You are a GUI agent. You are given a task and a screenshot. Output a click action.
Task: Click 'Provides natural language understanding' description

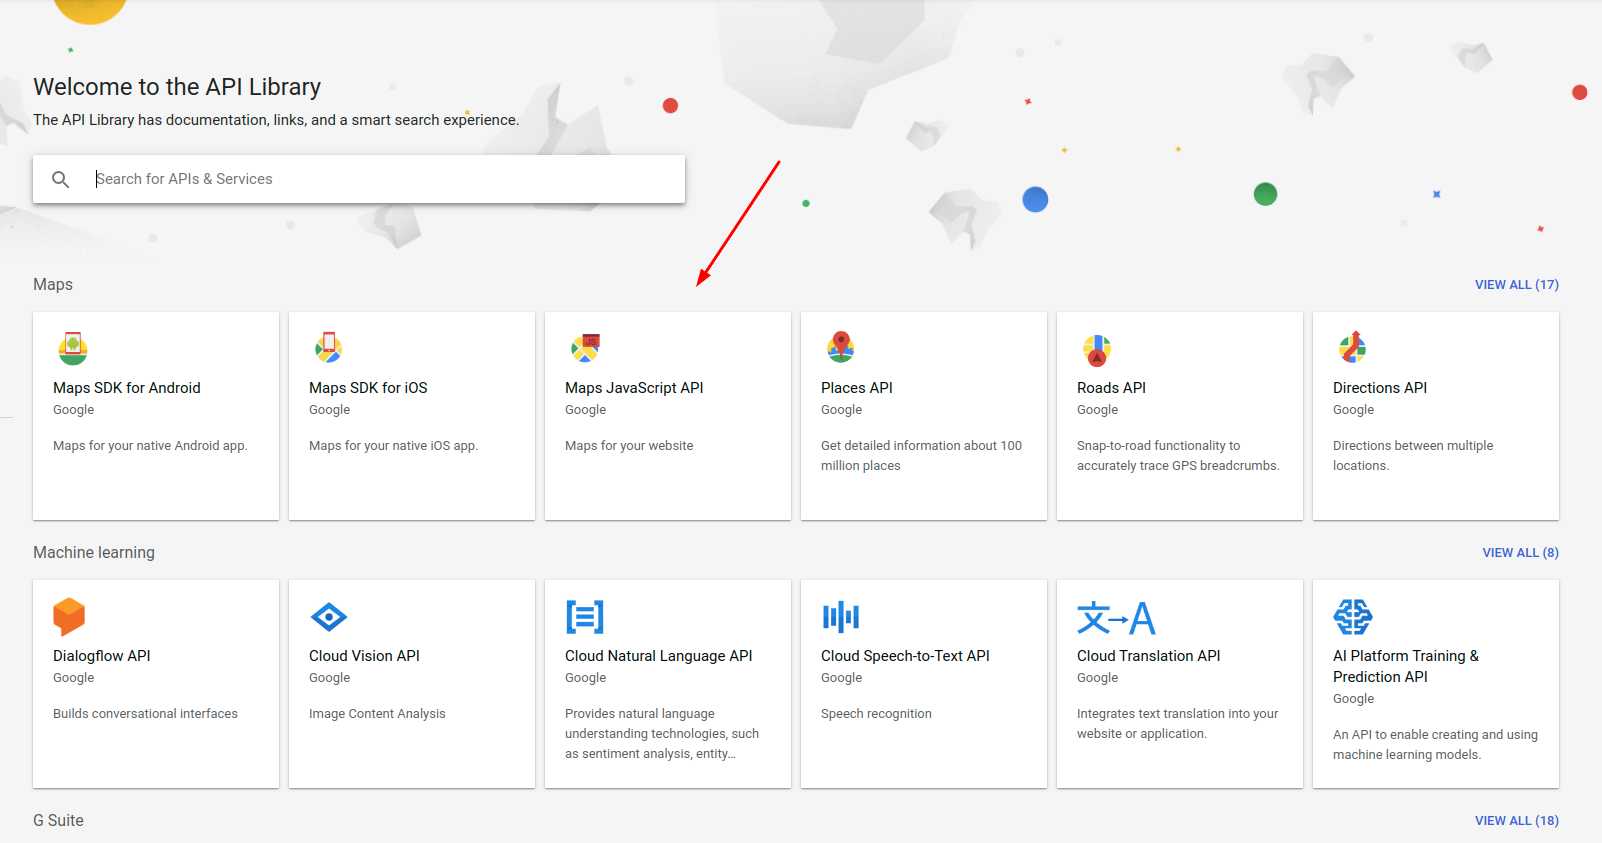pos(662,734)
